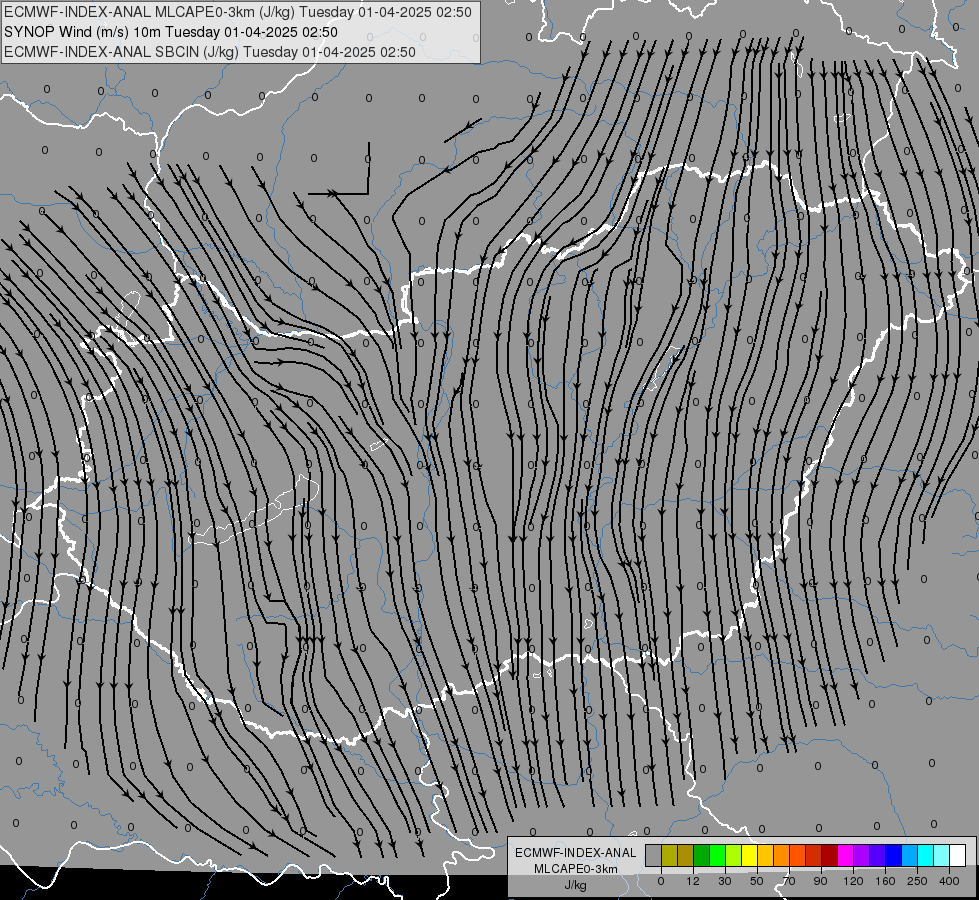Click the dark green legend swatch
979x900 pixels.
701,855
